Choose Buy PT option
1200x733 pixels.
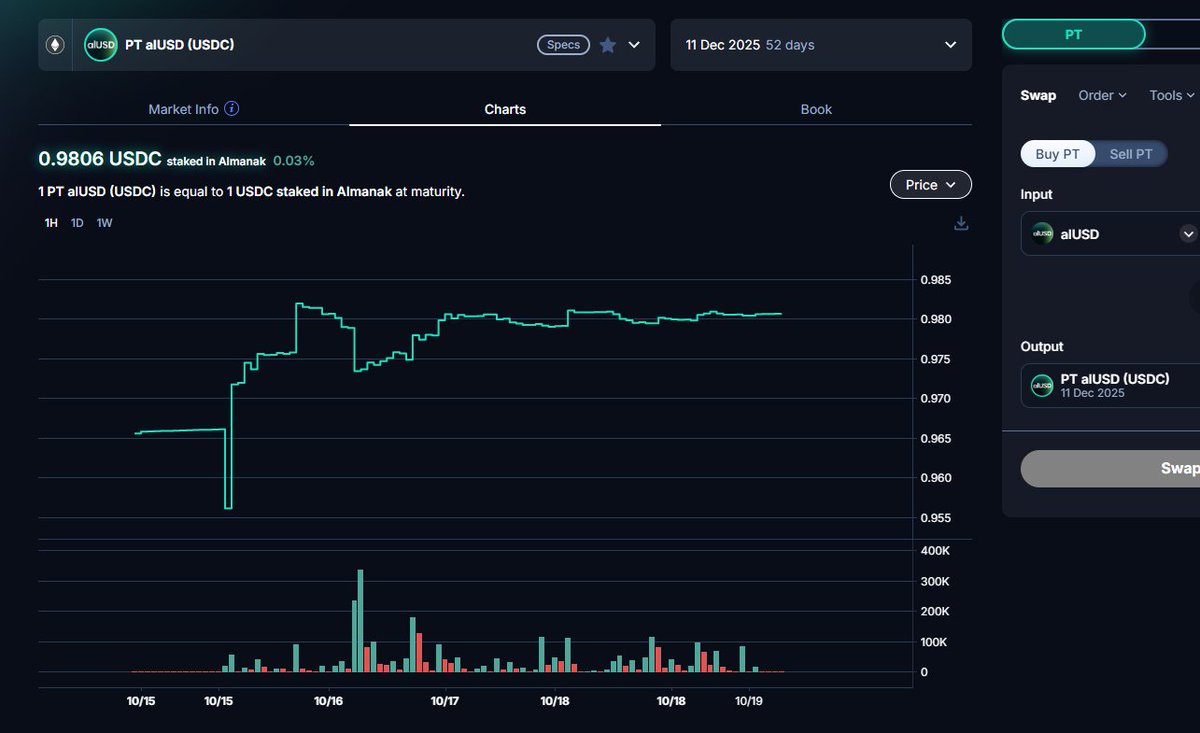pyautogui.click(x=1058, y=154)
